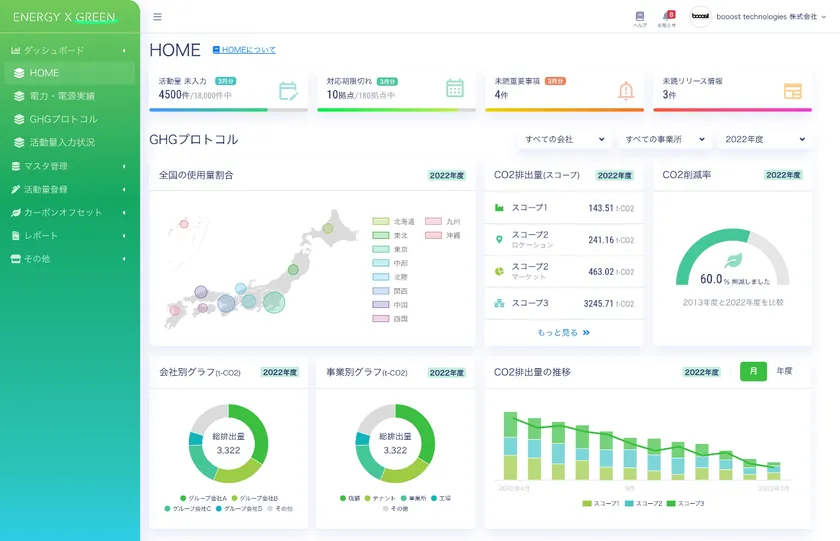
Task: Click the hamburger menu icon
Action: click(157, 17)
